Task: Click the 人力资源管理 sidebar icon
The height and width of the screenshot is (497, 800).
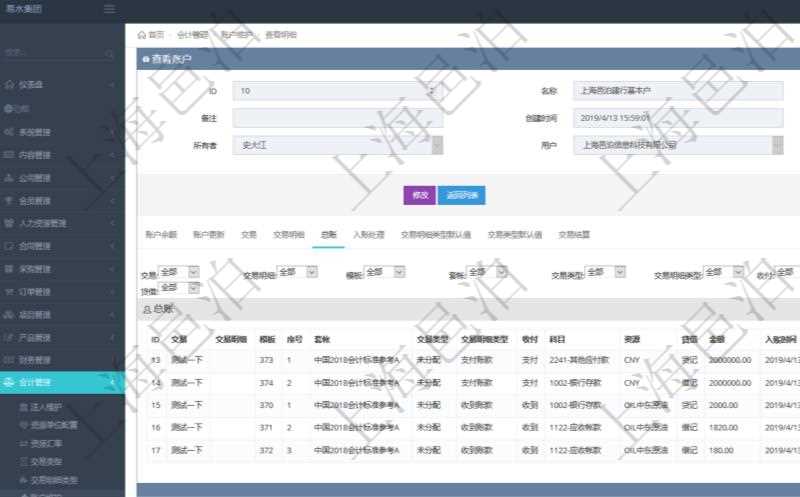Action: pyautogui.click(x=9, y=223)
